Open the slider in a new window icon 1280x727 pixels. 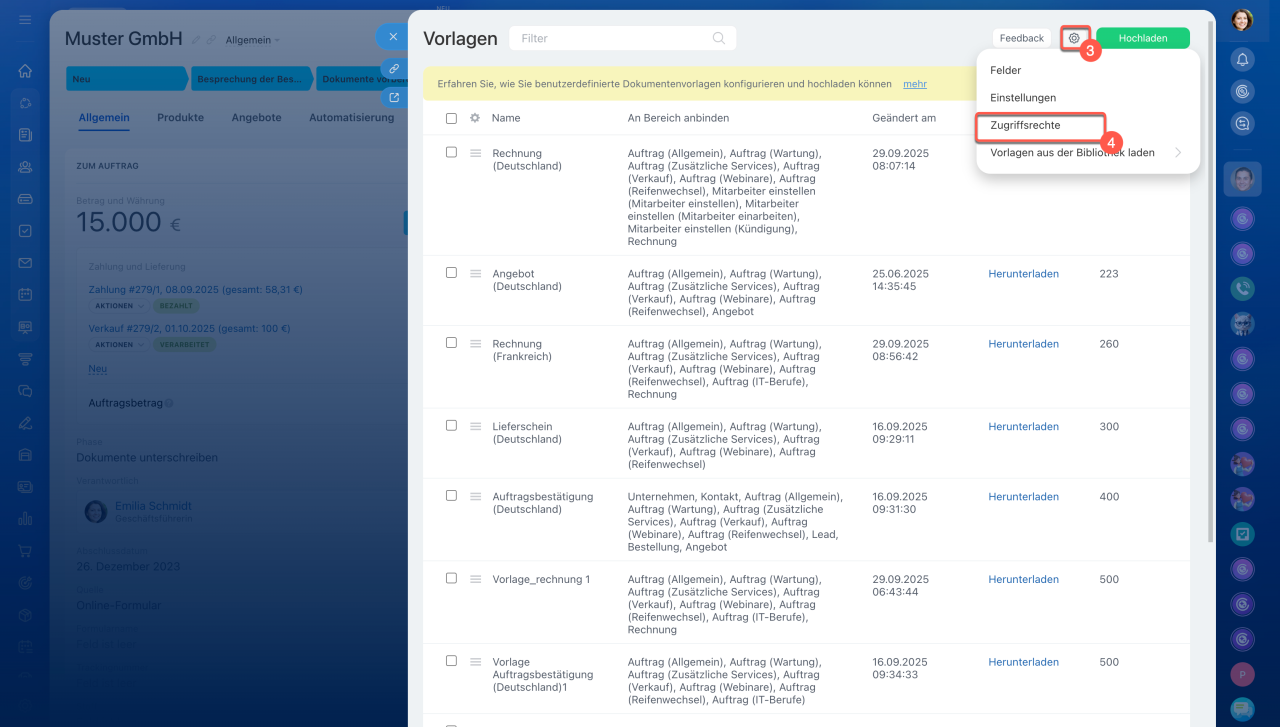click(394, 97)
